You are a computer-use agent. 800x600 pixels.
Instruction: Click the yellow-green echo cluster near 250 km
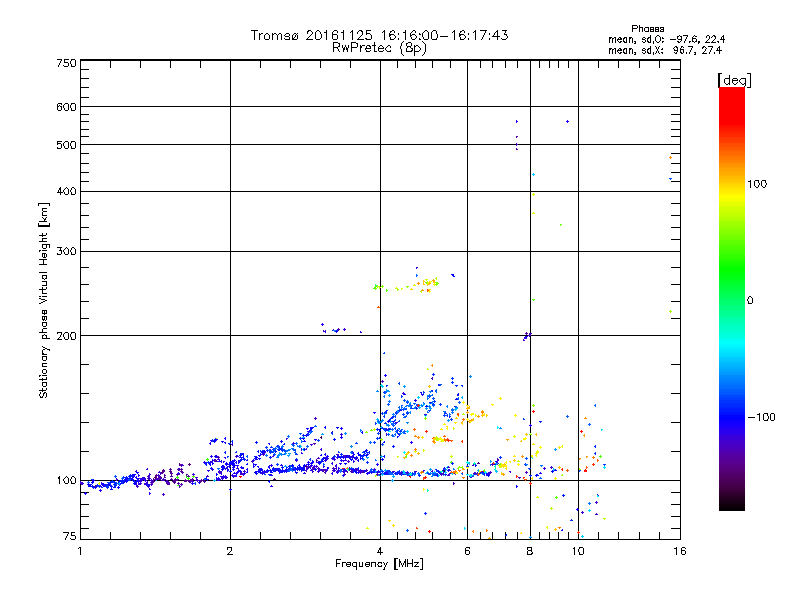coord(407,286)
